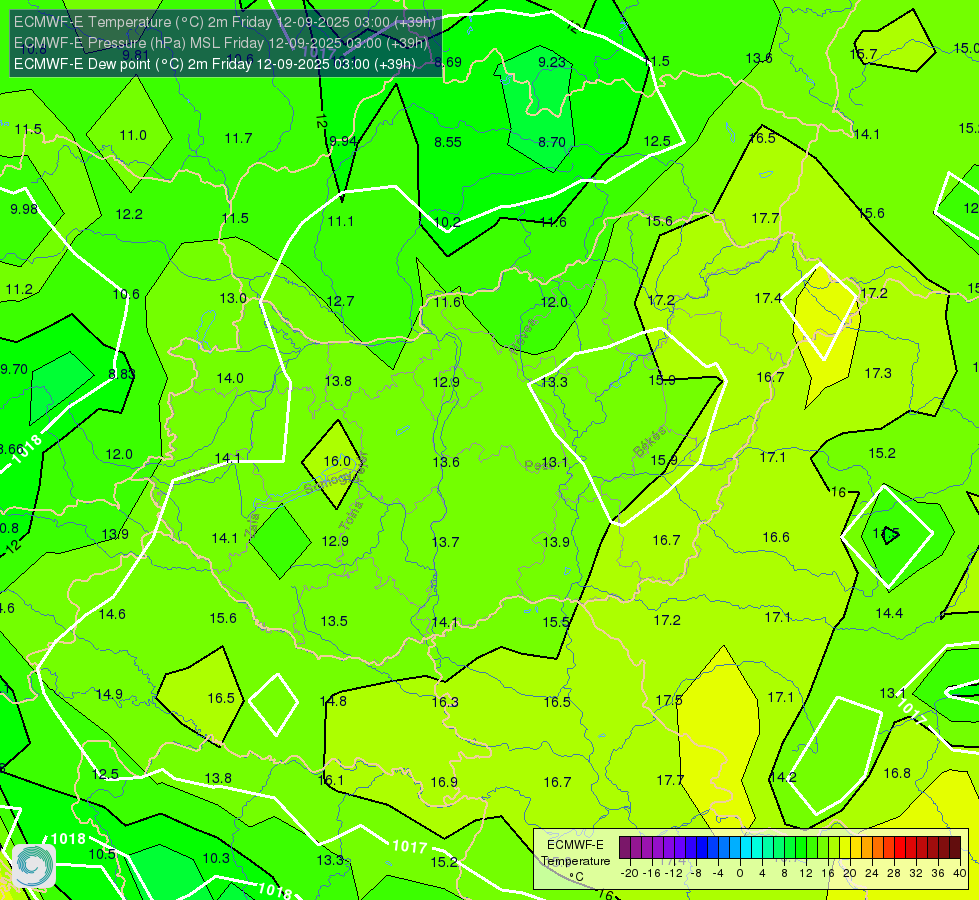The height and width of the screenshot is (900, 979).
Task: Select the ECMWF-E Pressure MSL layer label
Action: pyautogui.click(x=220, y=43)
